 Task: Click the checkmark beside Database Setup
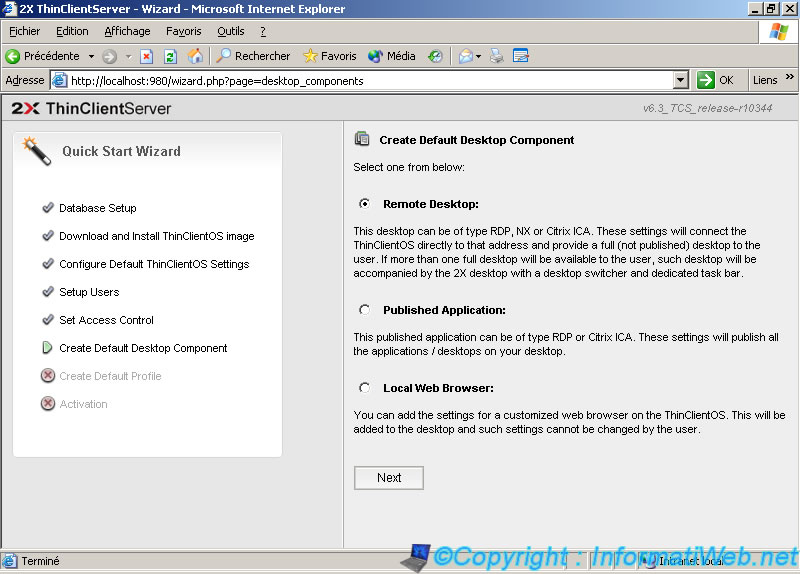pyautogui.click(x=48, y=208)
